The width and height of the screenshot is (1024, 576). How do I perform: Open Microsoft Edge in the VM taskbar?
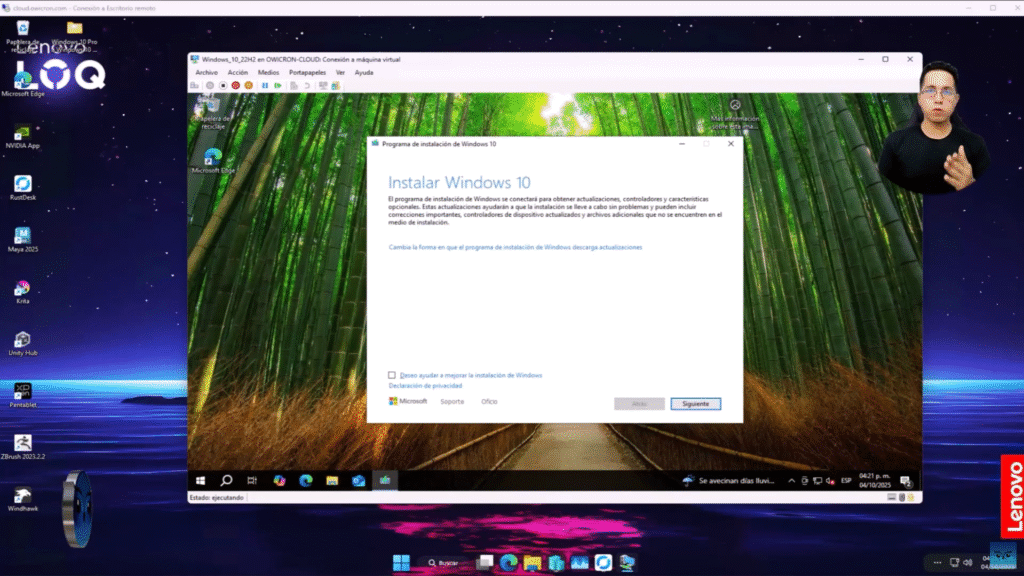coord(306,481)
